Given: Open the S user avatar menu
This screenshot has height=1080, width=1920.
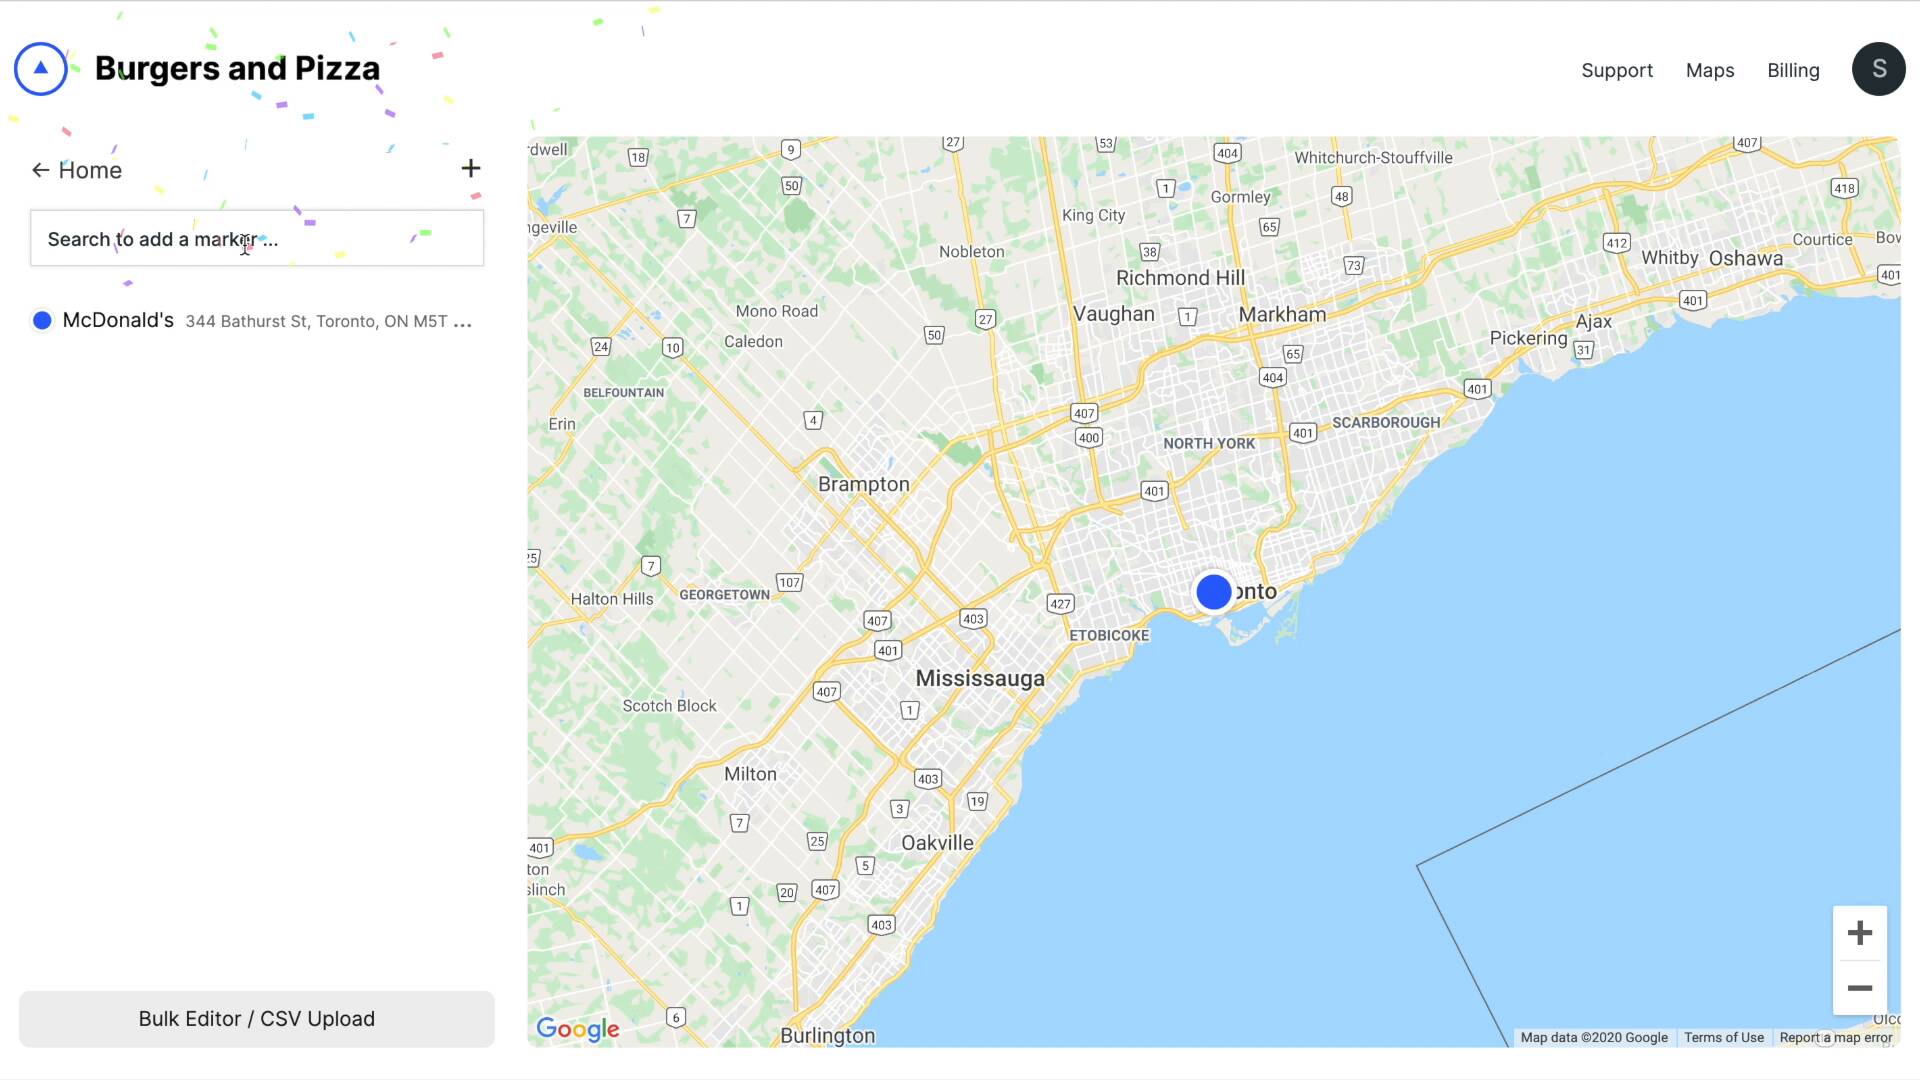Looking at the screenshot, I should (x=1878, y=69).
